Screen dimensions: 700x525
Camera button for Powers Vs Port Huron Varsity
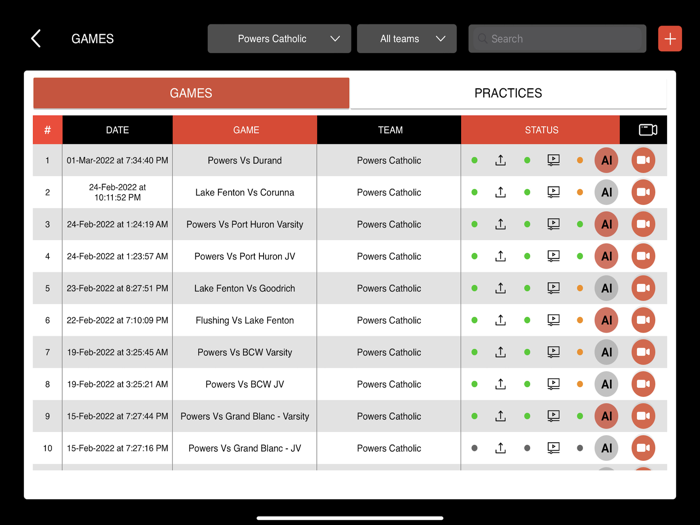pyautogui.click(x=643, y=224)
